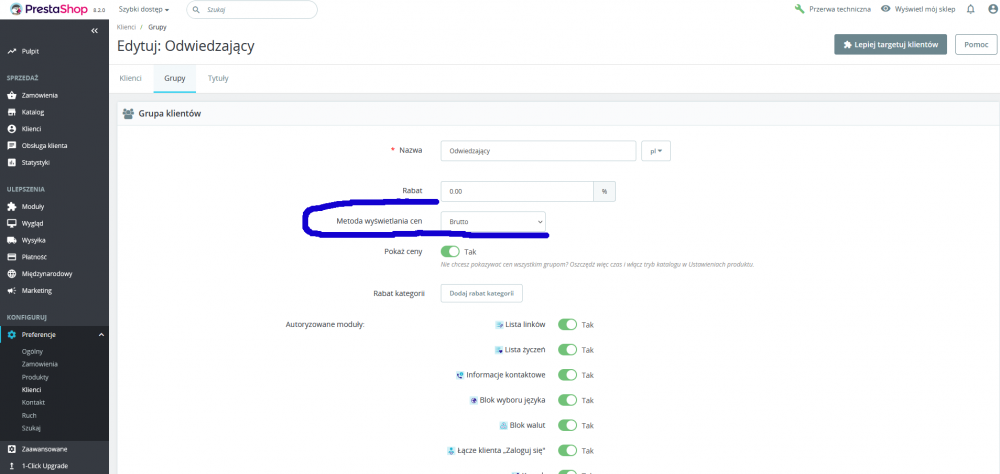
Task: Open Wysyłka in sidebar
Action: pyautogui.click(x=34, y=241)
